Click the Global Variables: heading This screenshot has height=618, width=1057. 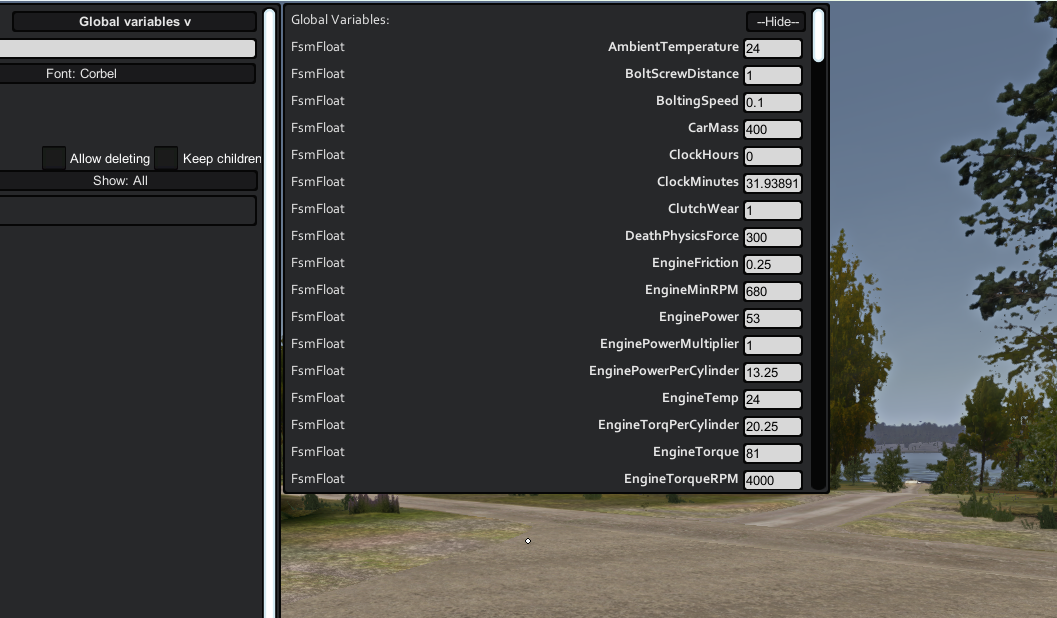click(x=340, y=20)
